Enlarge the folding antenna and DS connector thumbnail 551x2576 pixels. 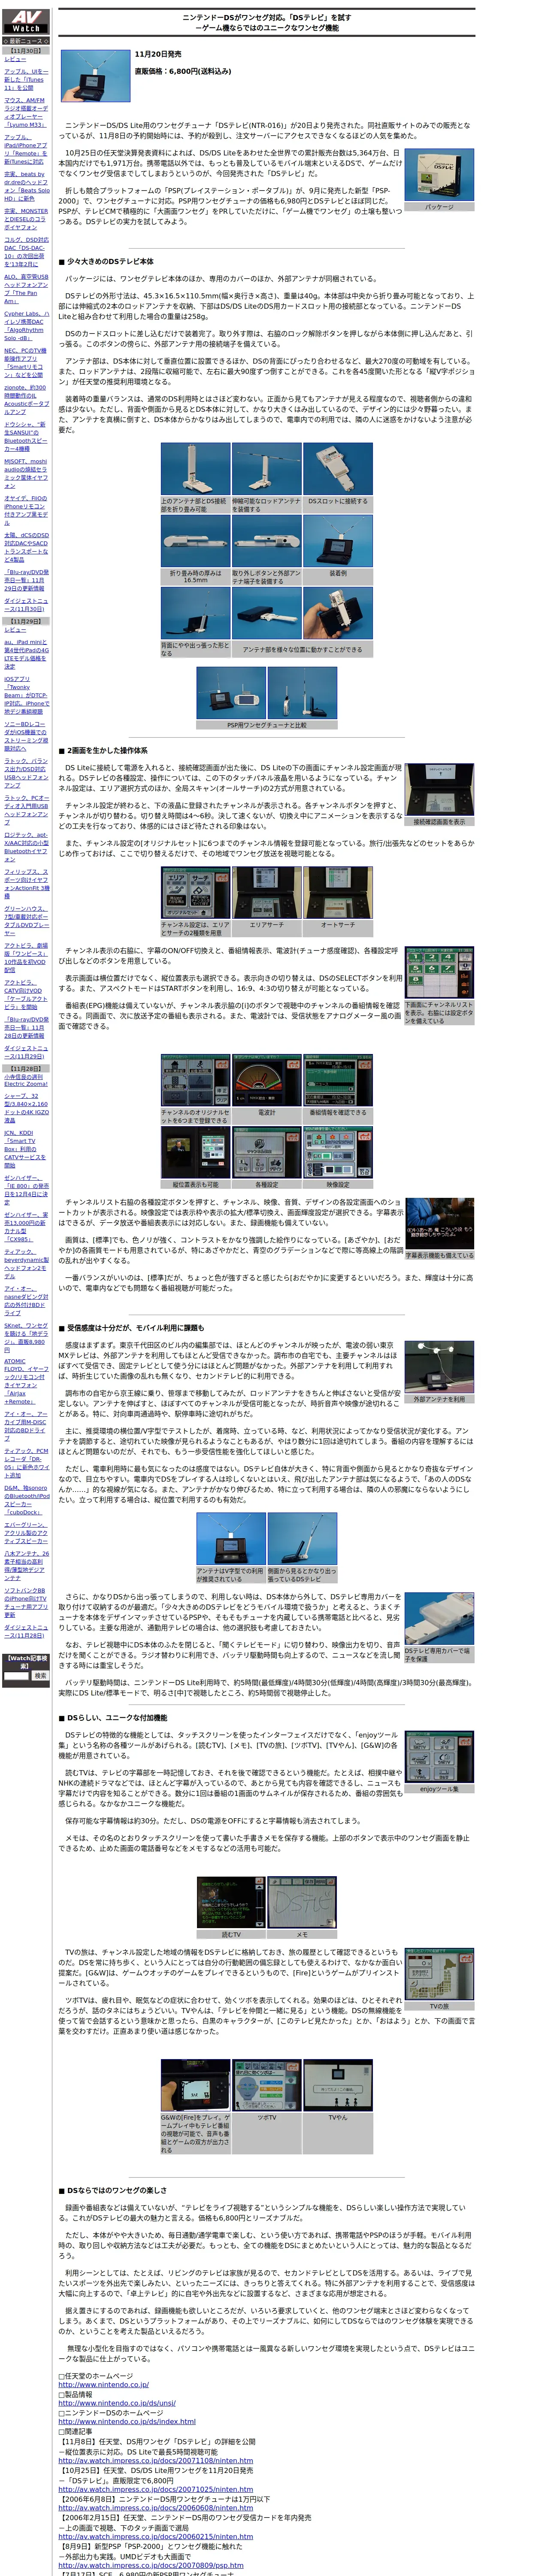[x=196, y=469]
